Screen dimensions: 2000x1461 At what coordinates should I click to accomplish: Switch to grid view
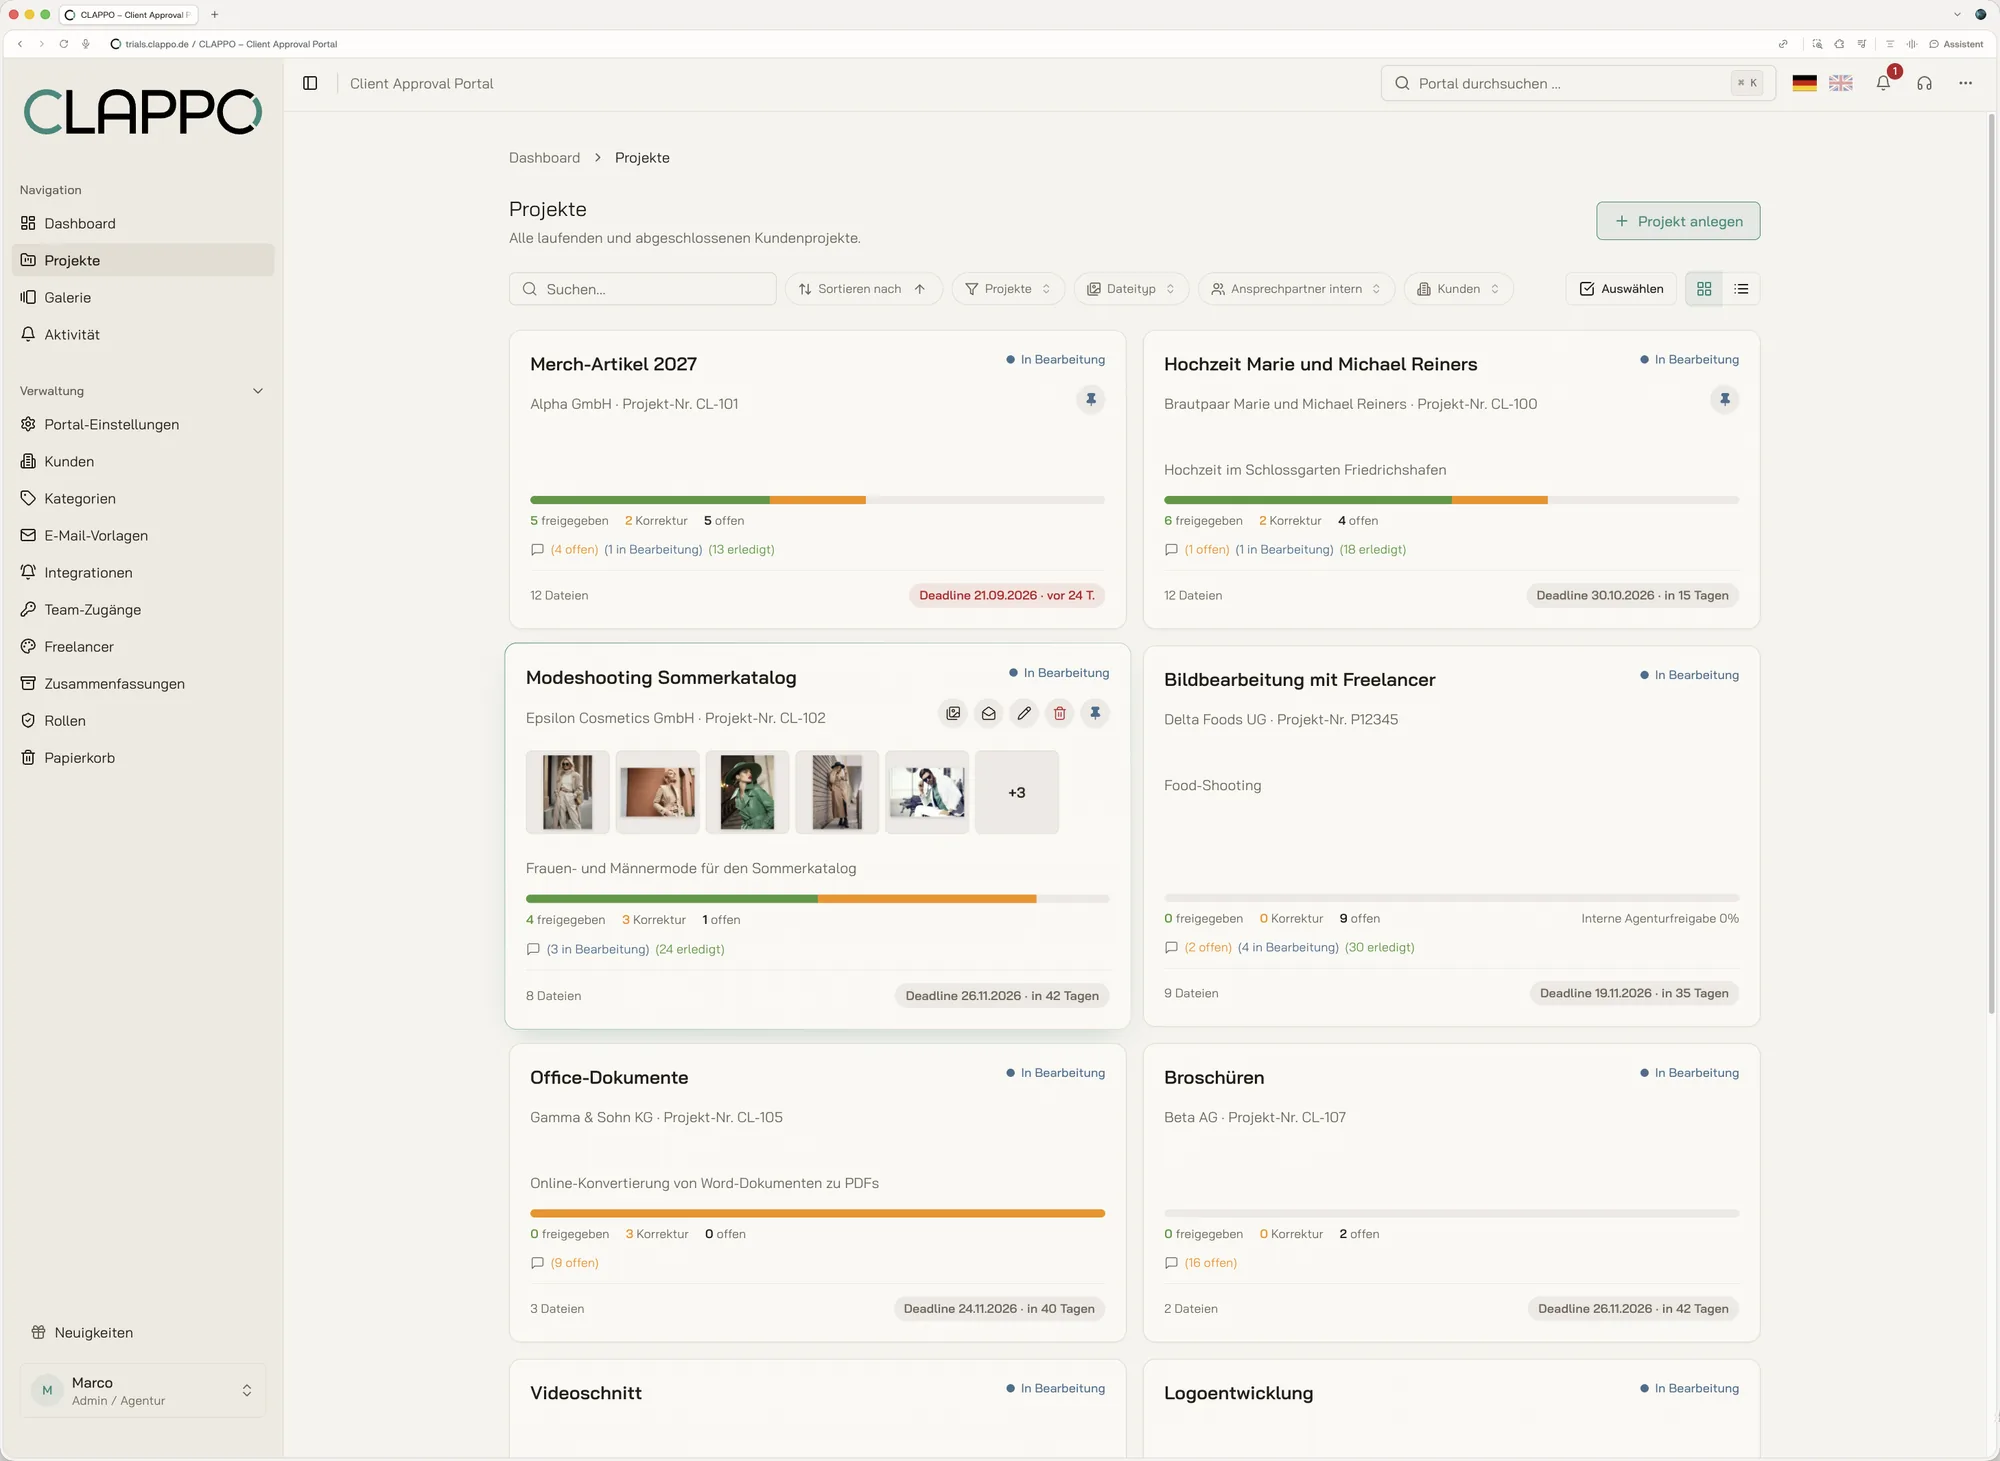(x=1704, y=289)
